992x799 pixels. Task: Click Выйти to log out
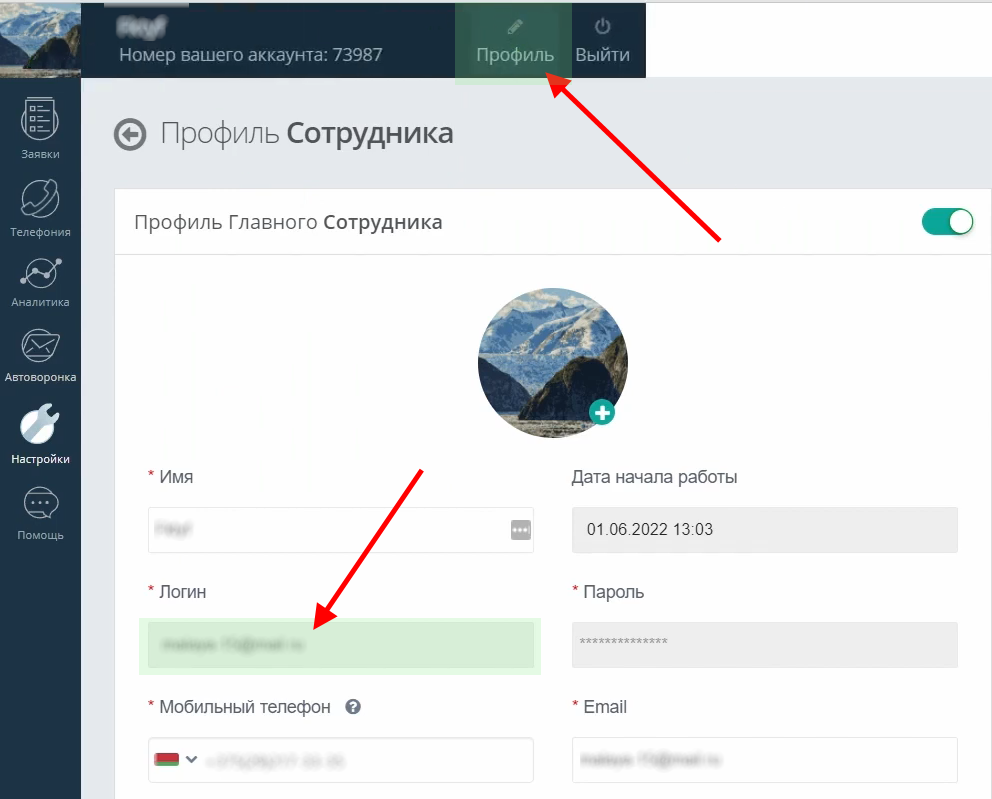(602, 42)
